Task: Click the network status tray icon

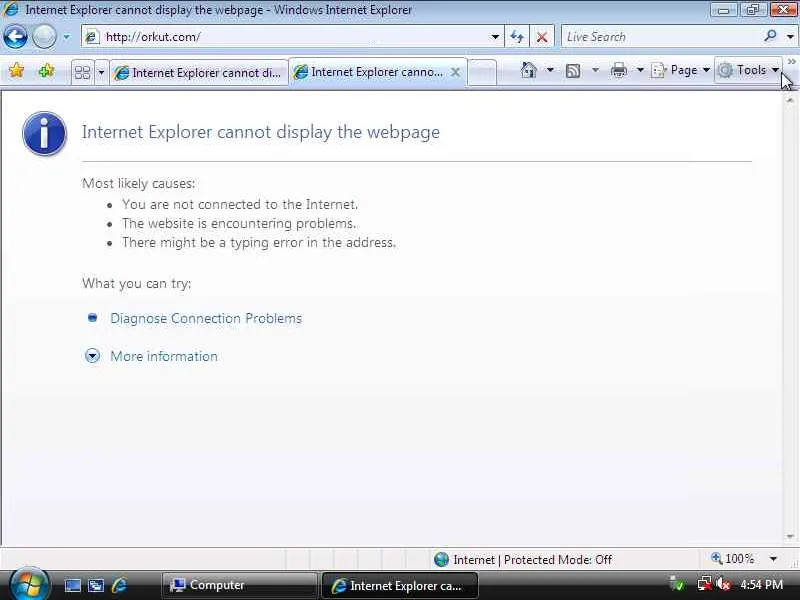Action: click(x=705, y=584)
